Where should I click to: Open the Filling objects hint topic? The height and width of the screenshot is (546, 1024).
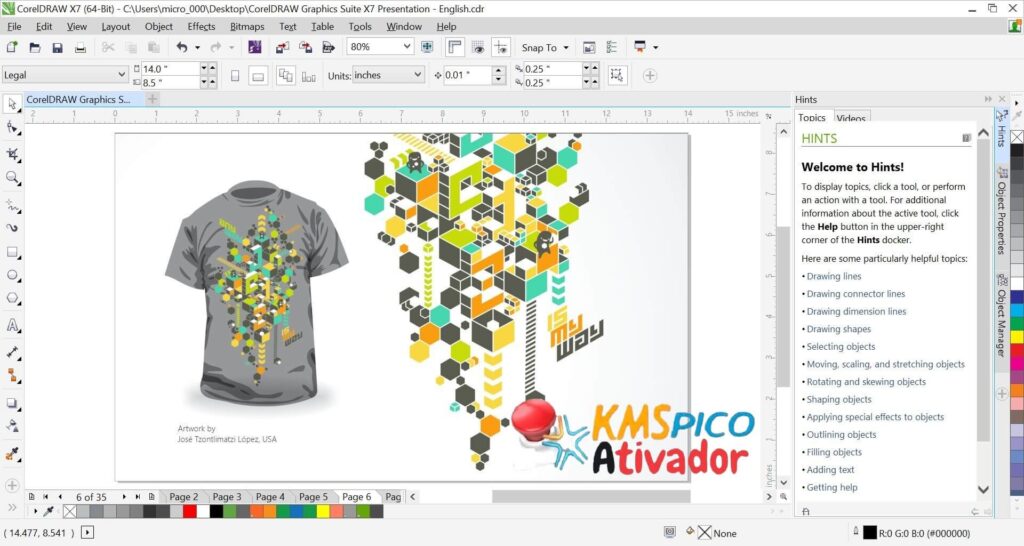(x=834, y=452)
